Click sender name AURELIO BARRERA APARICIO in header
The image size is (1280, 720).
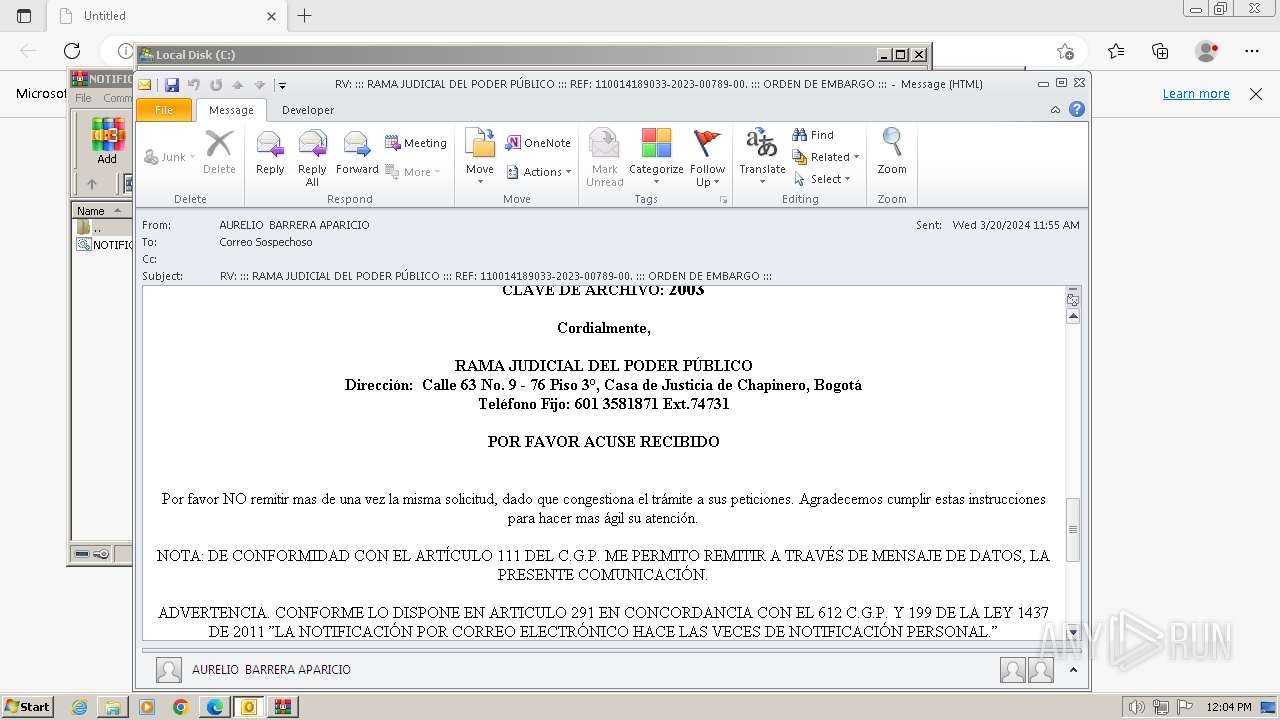click(294, 225)
